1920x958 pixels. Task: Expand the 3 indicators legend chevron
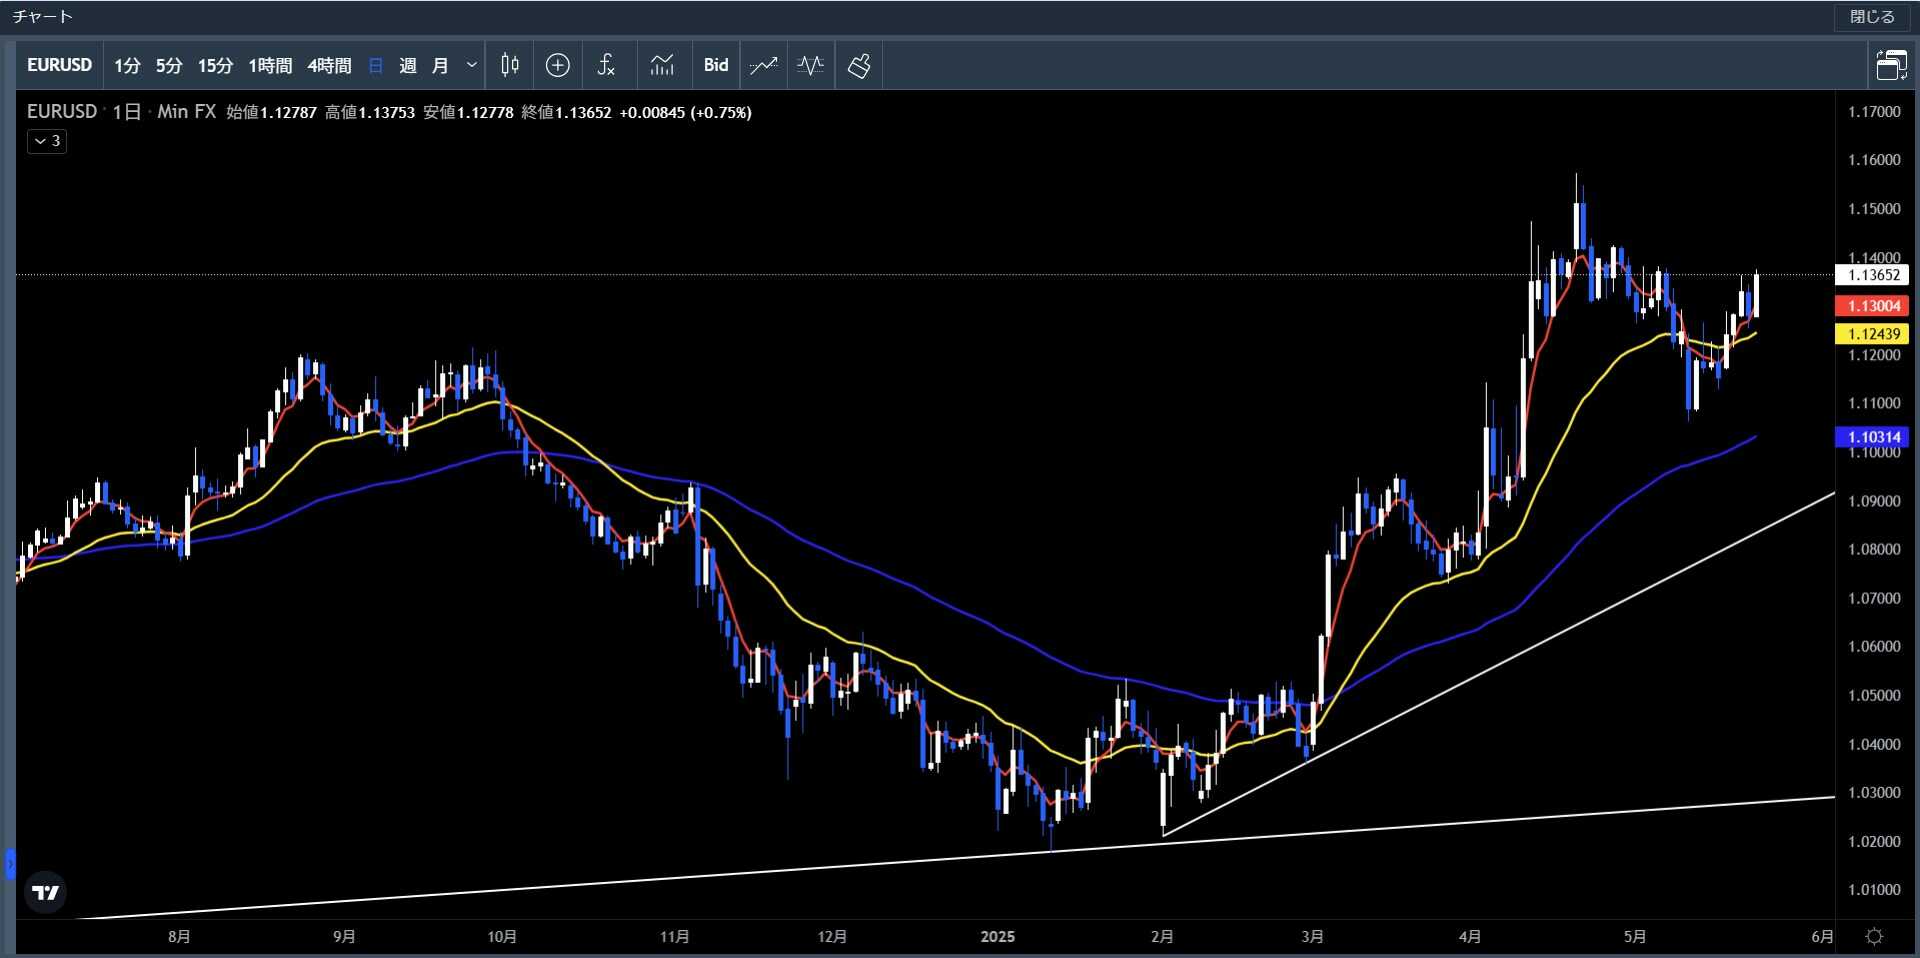pyautogui.click(x=47, y=141)
